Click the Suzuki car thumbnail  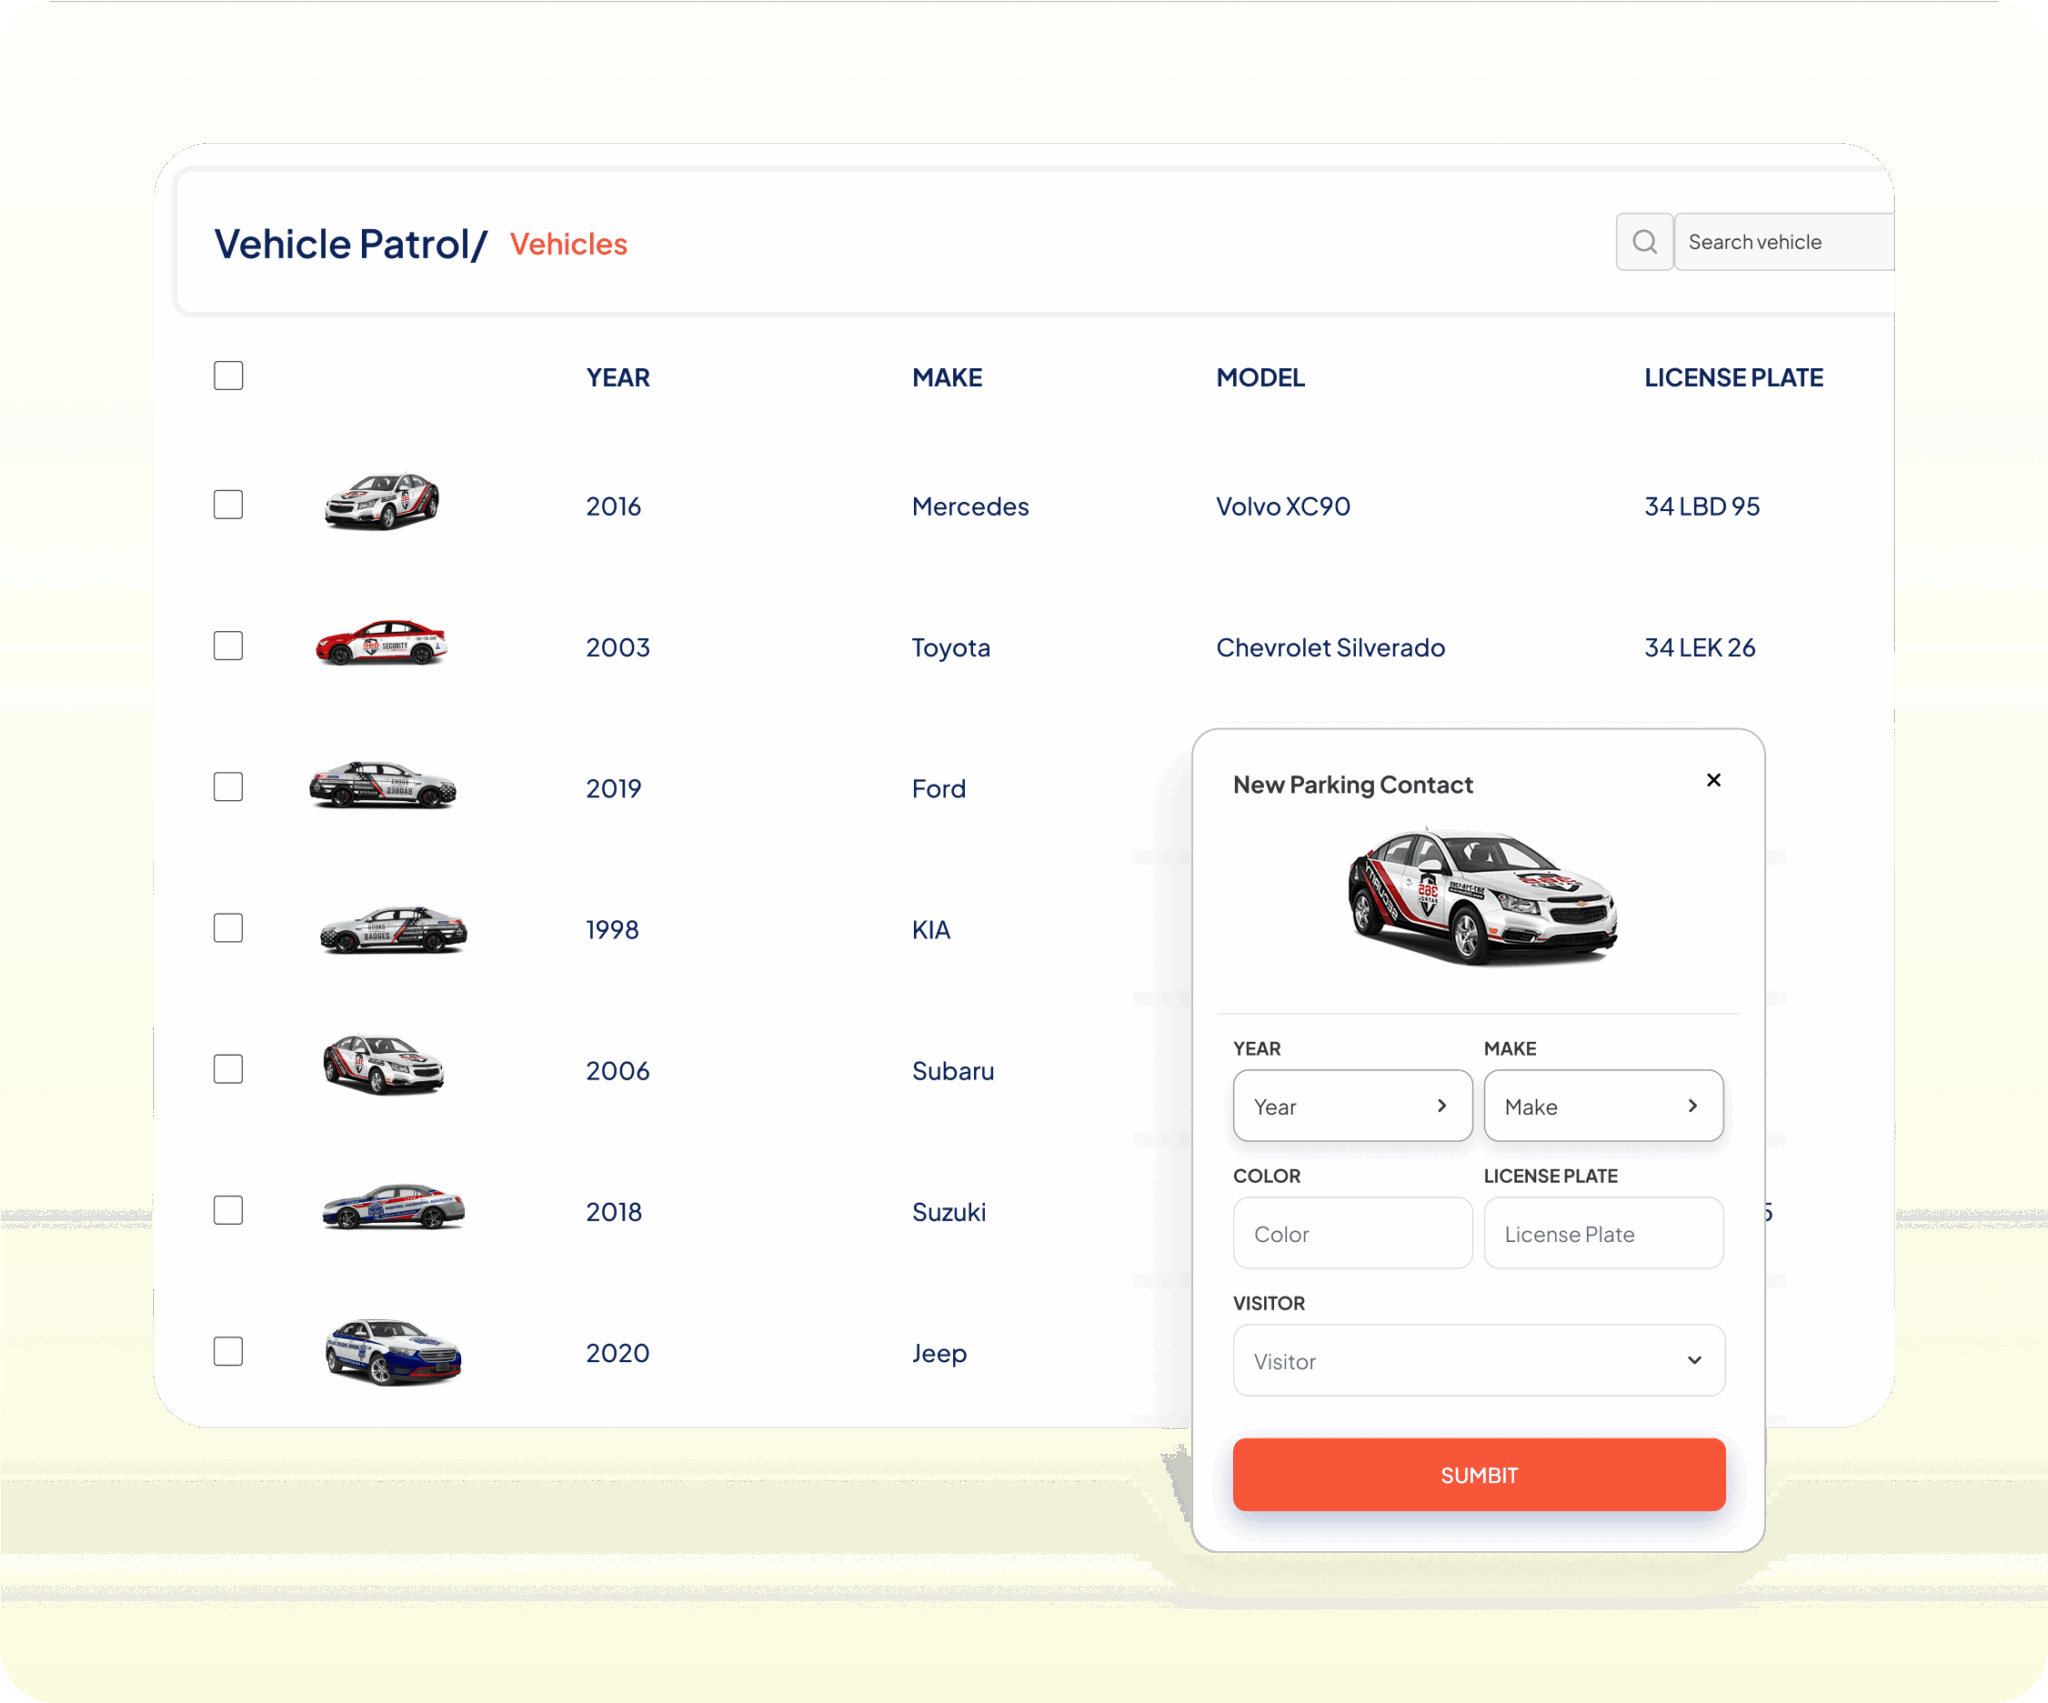pos(393,1207)
